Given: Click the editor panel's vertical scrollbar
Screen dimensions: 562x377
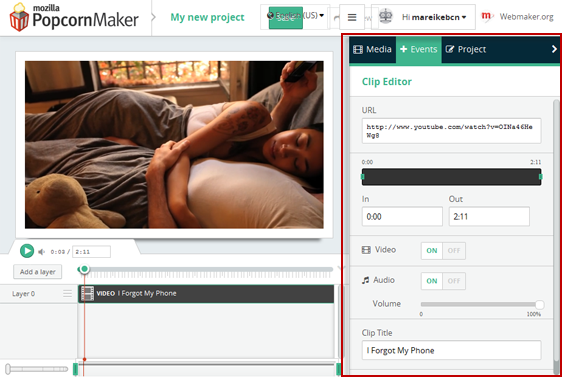Looking at the screenshot, I should 556,237.
